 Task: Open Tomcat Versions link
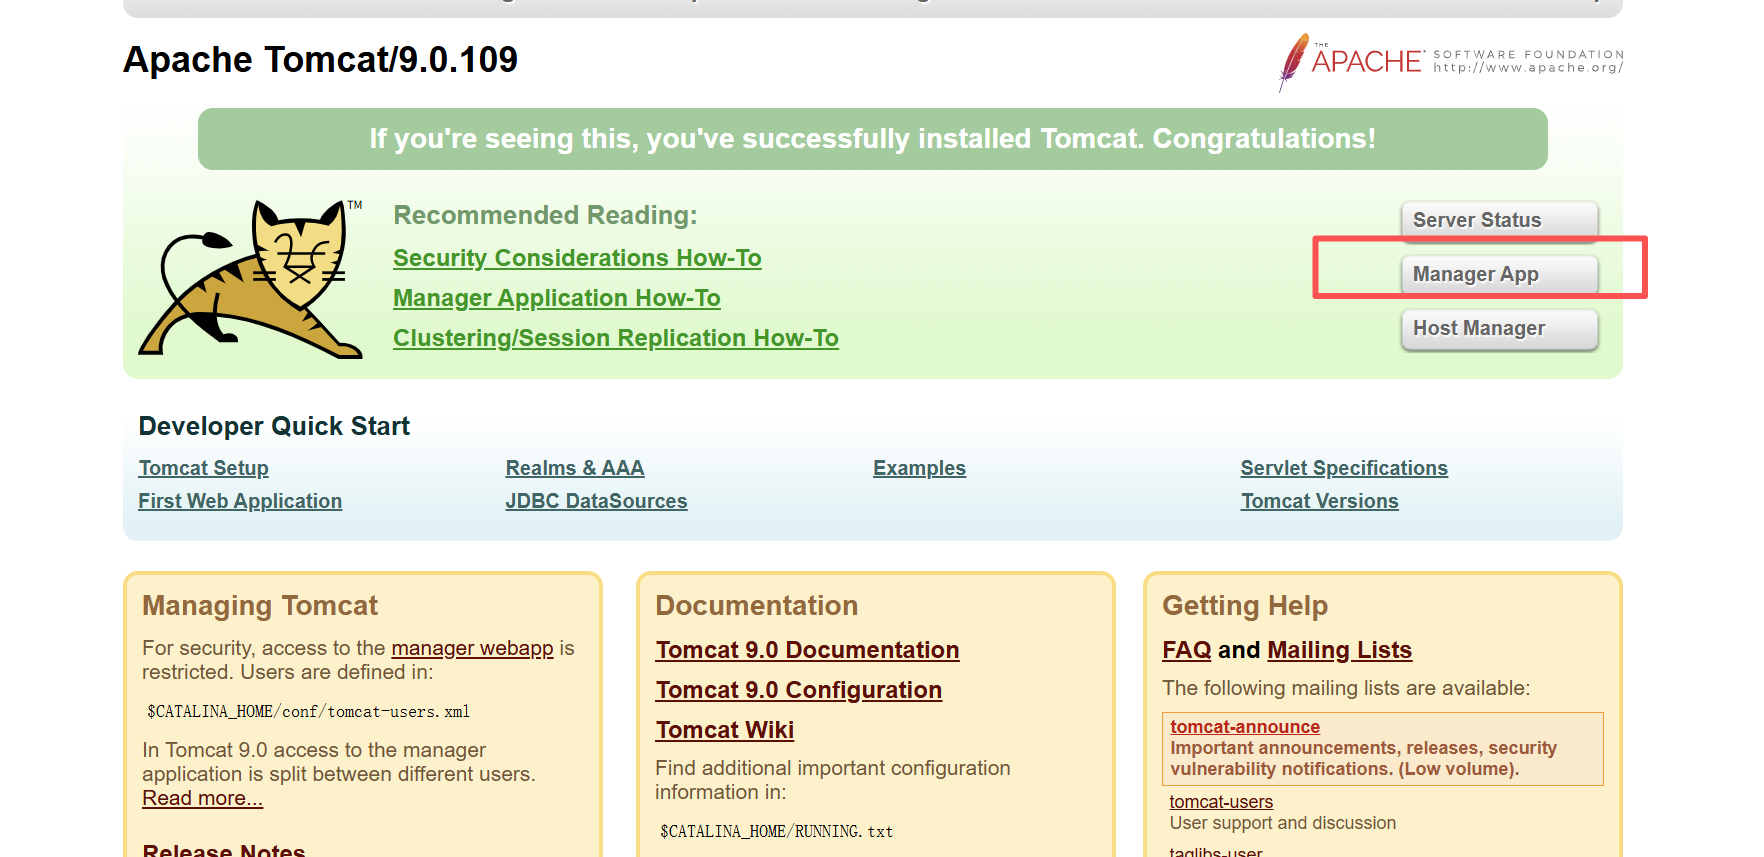(x=1319, y=501)
